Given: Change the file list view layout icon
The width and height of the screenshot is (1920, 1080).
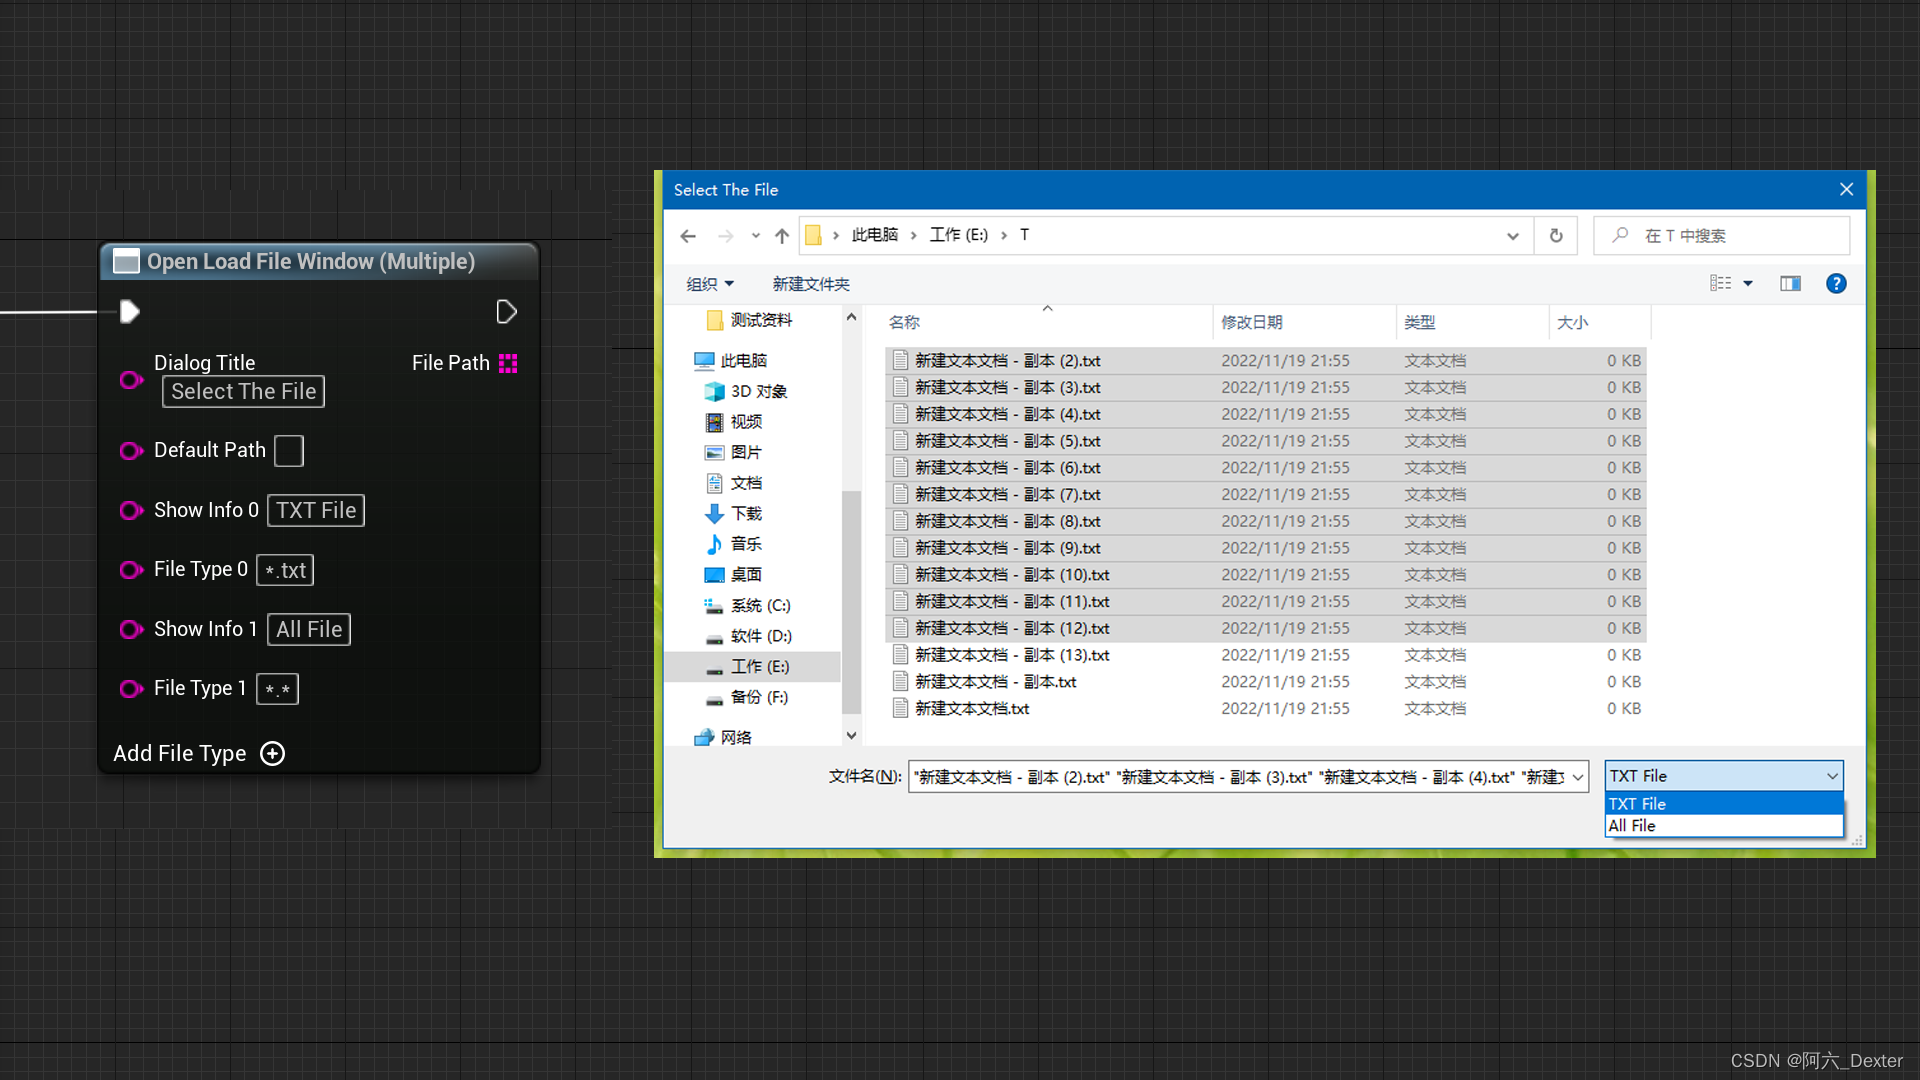Looking at the screenshot, I should 1721,283.
